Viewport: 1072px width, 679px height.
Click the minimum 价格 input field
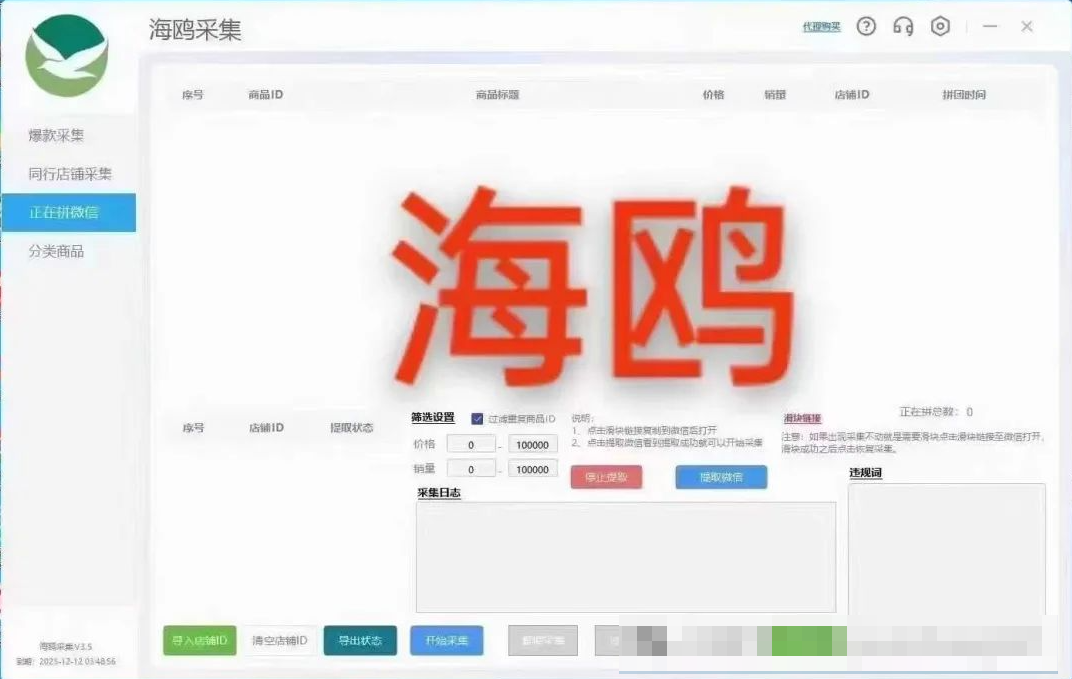(x=471, y=444)
